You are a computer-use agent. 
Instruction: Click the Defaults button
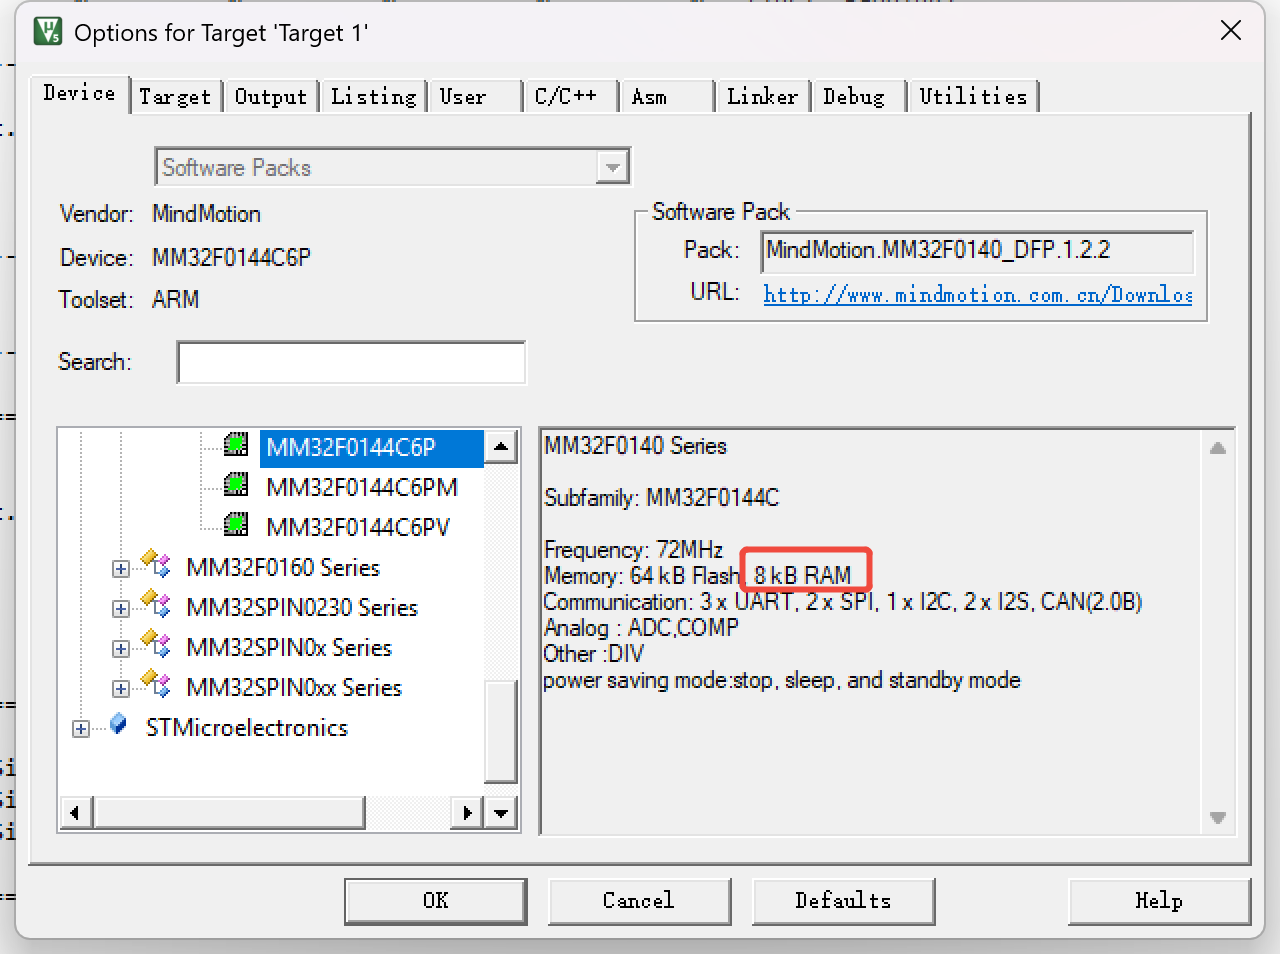point(843,901)
